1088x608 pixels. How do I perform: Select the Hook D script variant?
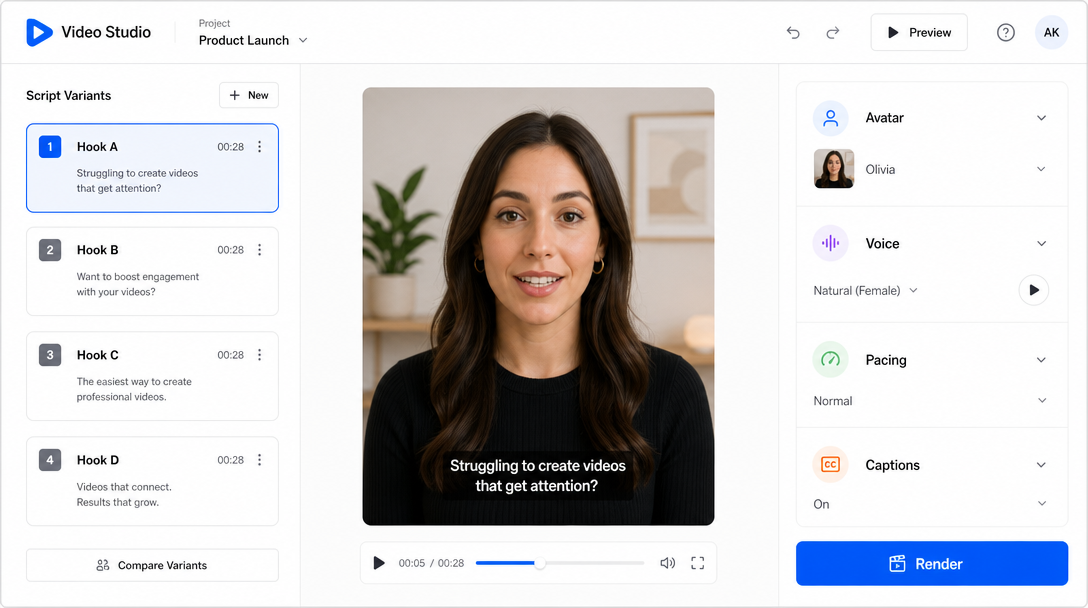click(152, 481)
